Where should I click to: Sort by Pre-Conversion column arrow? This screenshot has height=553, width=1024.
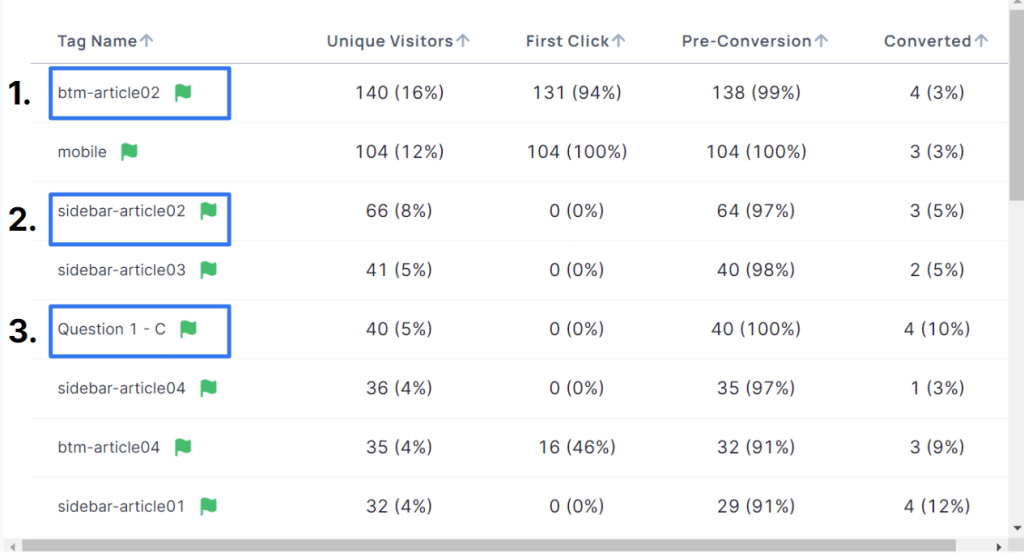tap(821, 41)
